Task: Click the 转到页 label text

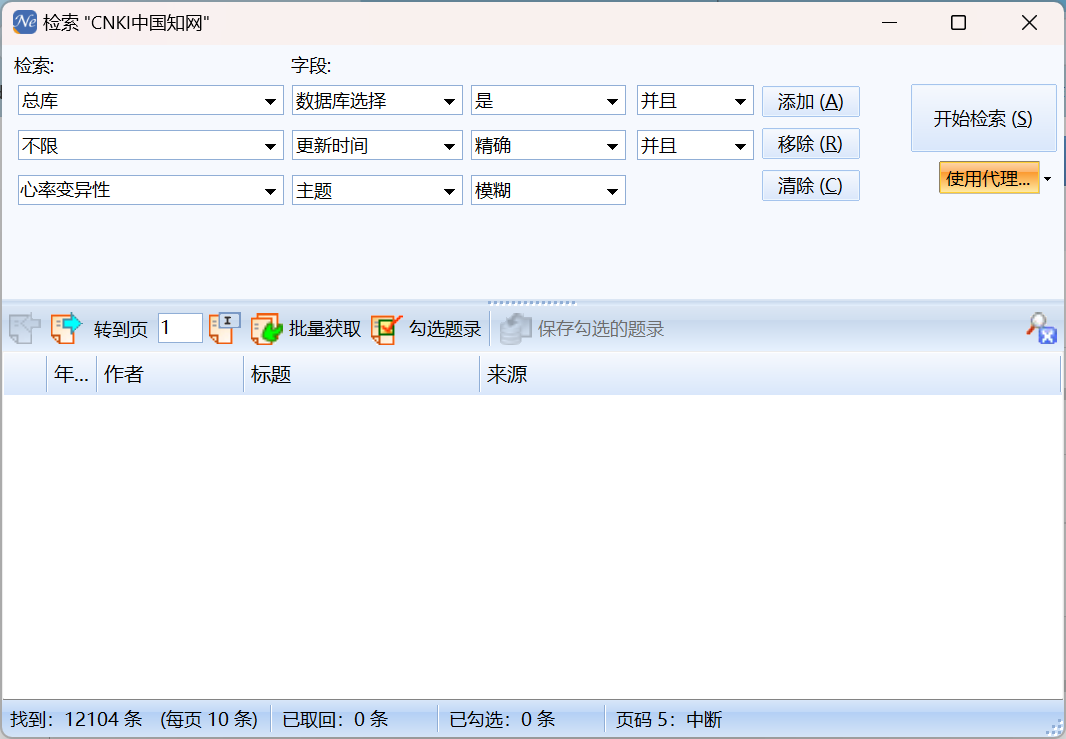Action: (121, 330)
